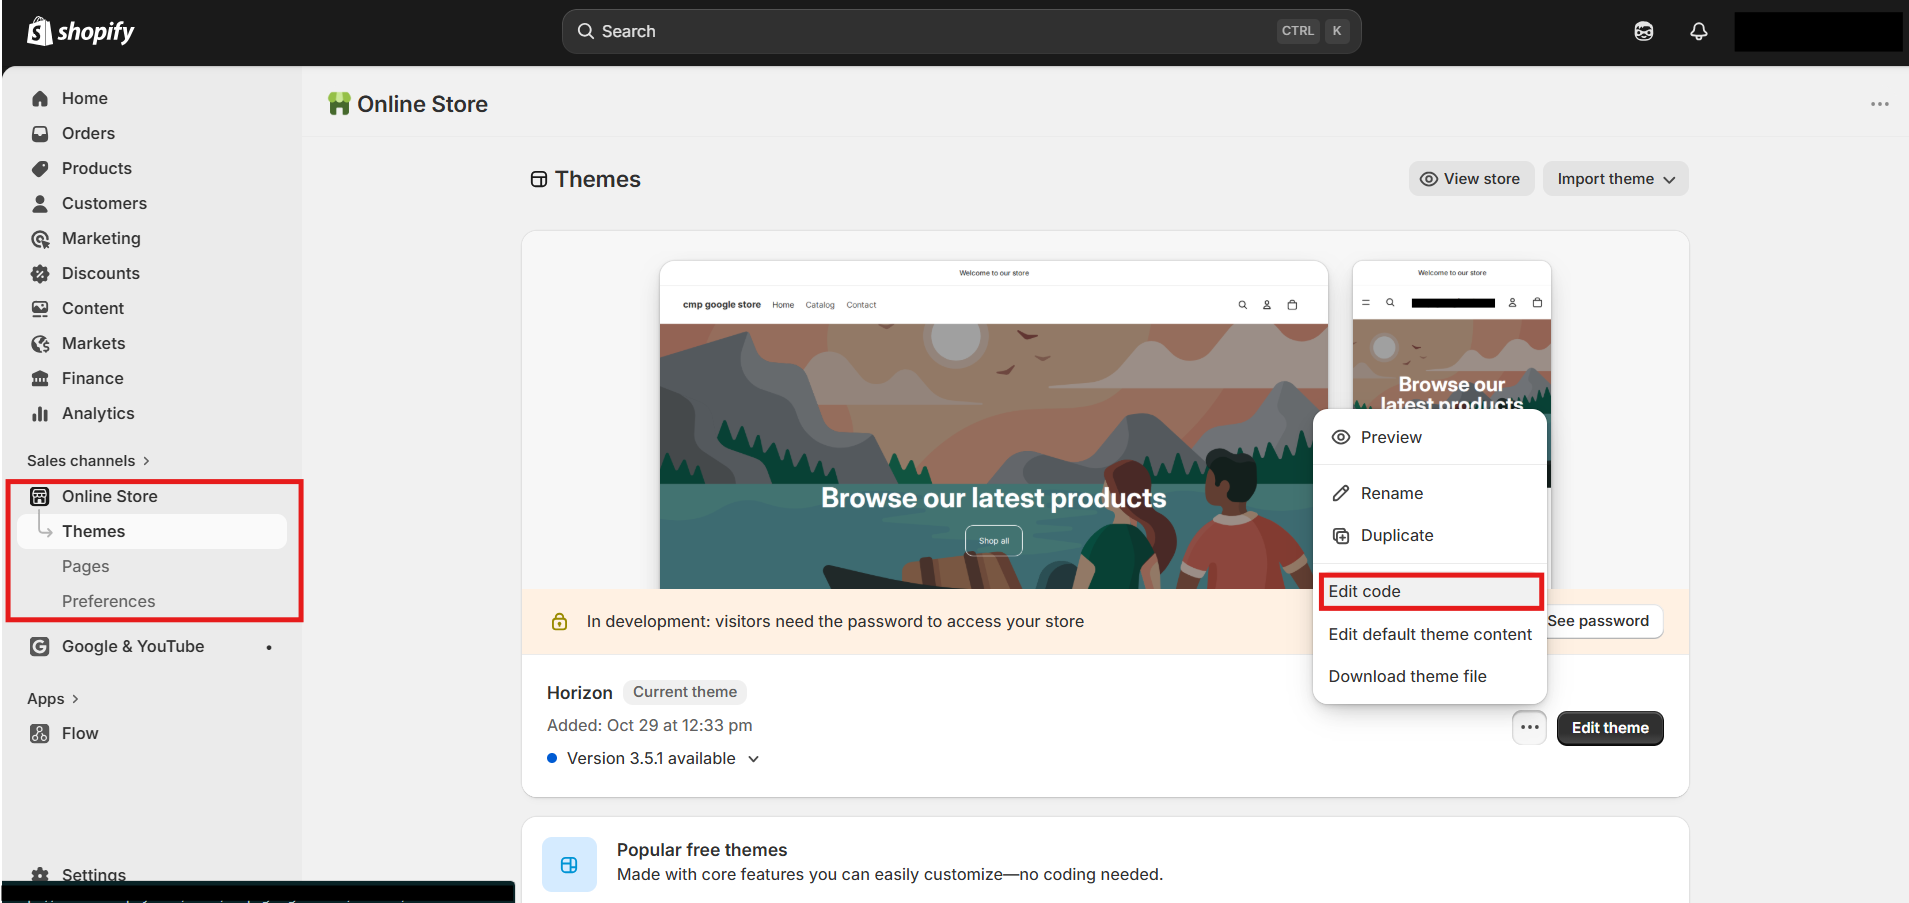Duplicate the Horizon theme via menu
This screenshot has width=1909, height=903.
1396,535
